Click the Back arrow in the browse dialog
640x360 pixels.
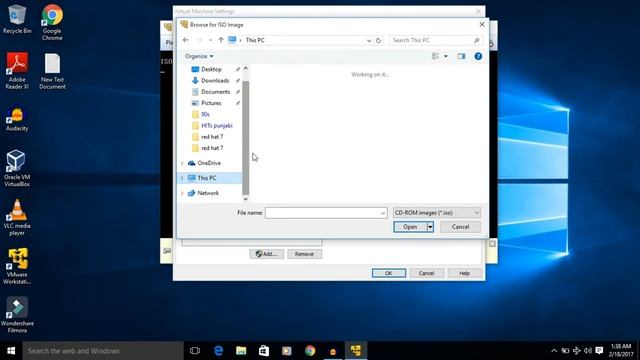pyautogui.click(x=186, y=40)
